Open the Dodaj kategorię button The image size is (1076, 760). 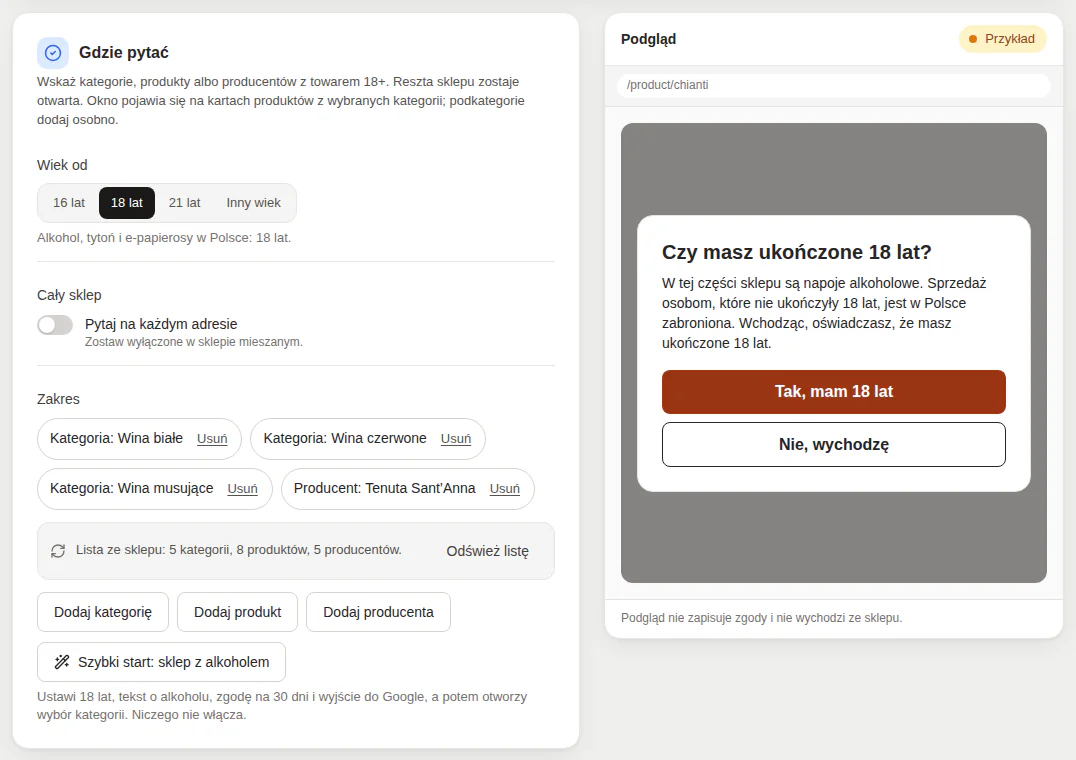[103, 612]
